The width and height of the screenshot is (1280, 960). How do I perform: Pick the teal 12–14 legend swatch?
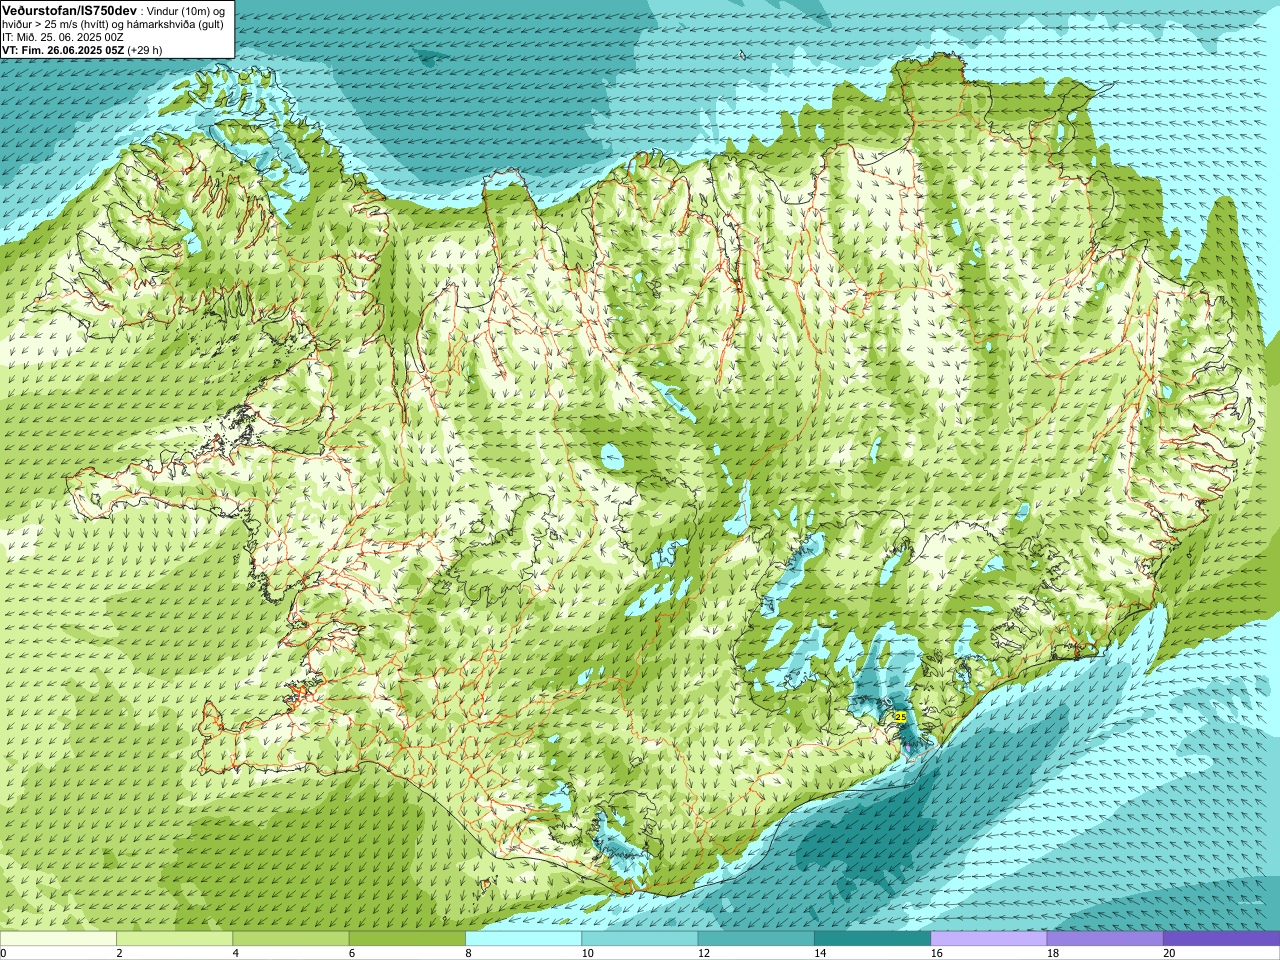756,939
